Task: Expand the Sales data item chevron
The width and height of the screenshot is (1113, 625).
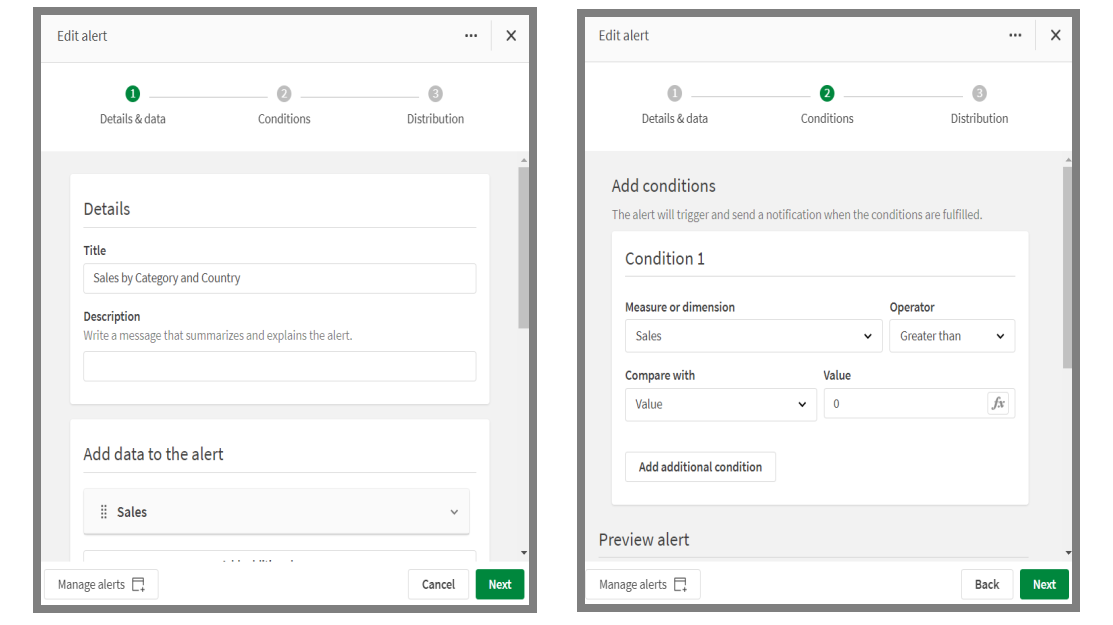Action: click(454, 511)
